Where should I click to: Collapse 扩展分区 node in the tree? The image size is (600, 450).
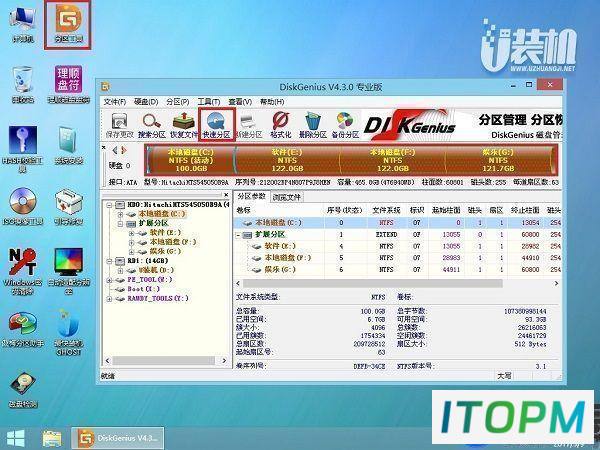(121, 223)
